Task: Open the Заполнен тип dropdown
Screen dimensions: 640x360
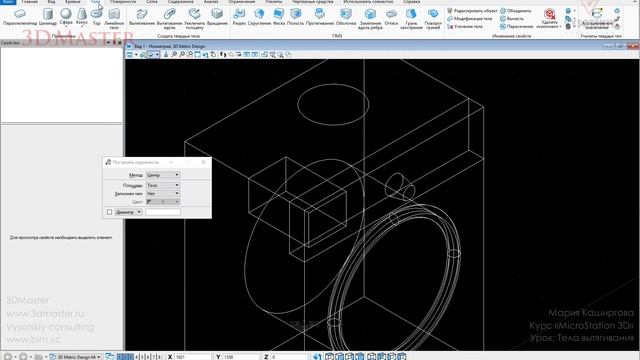Action: coord(163,193)
